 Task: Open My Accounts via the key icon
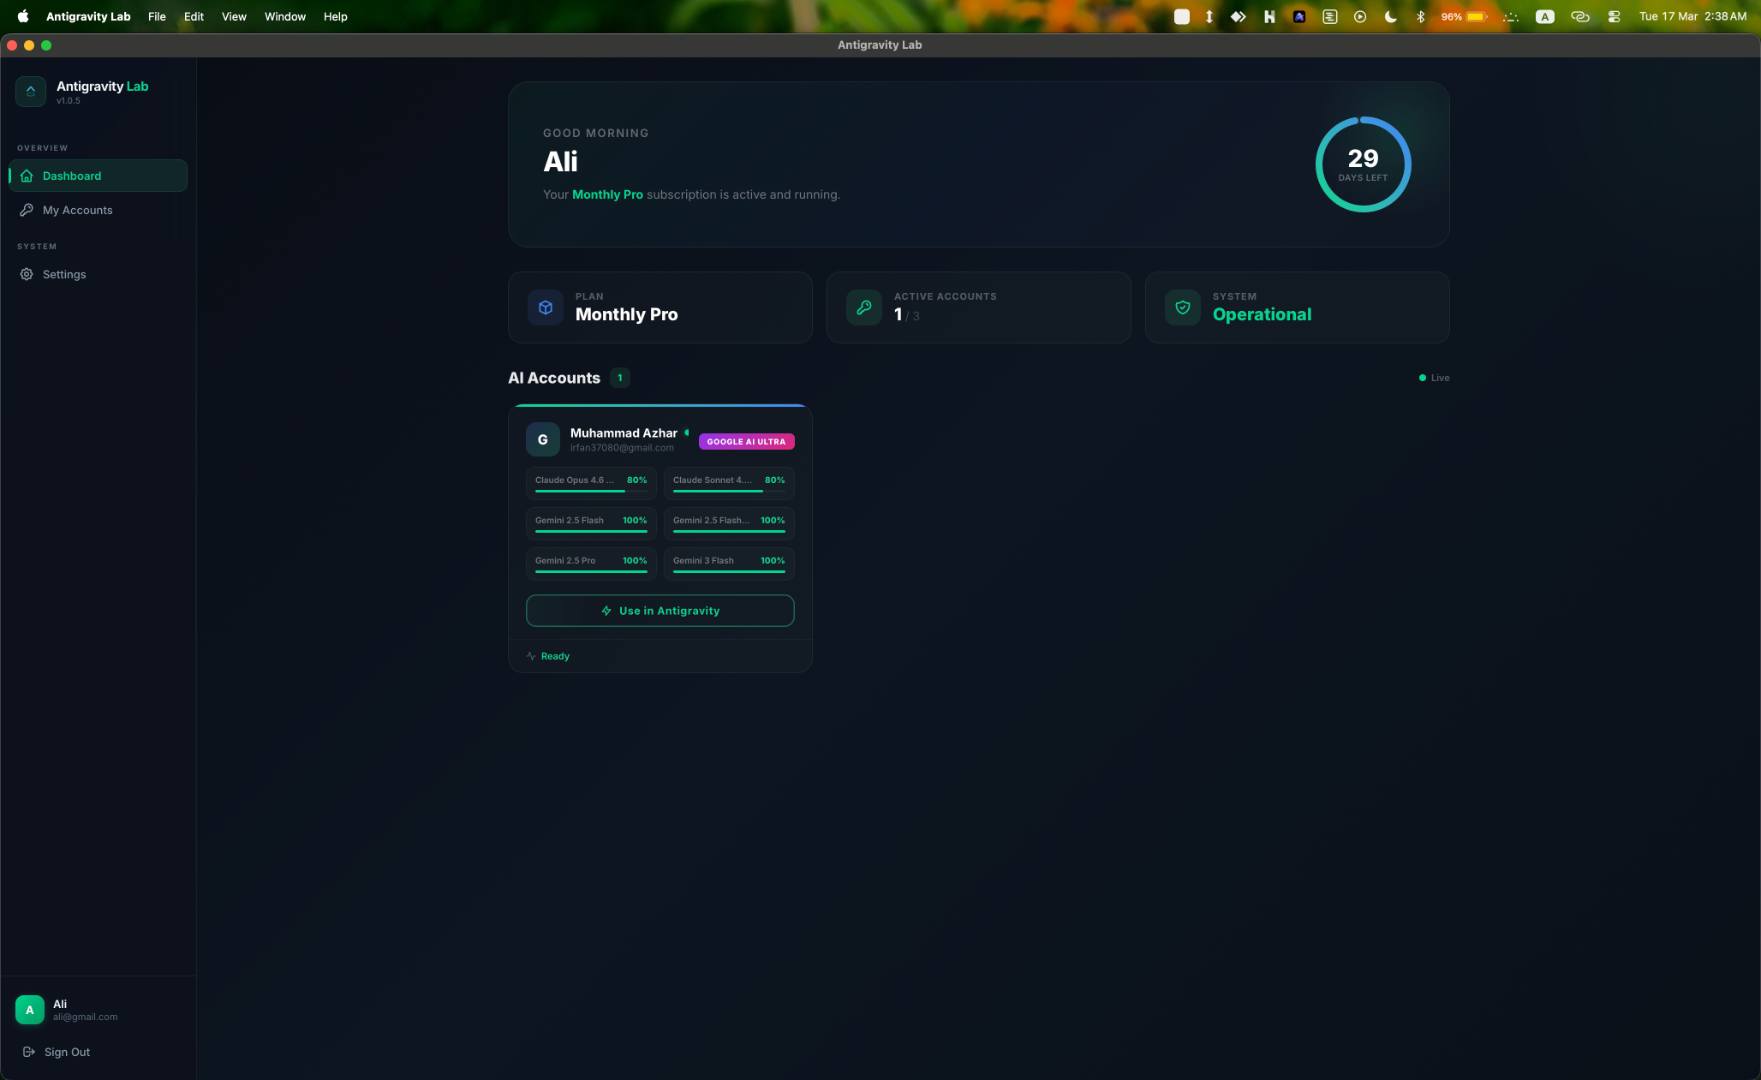[25, 210]
